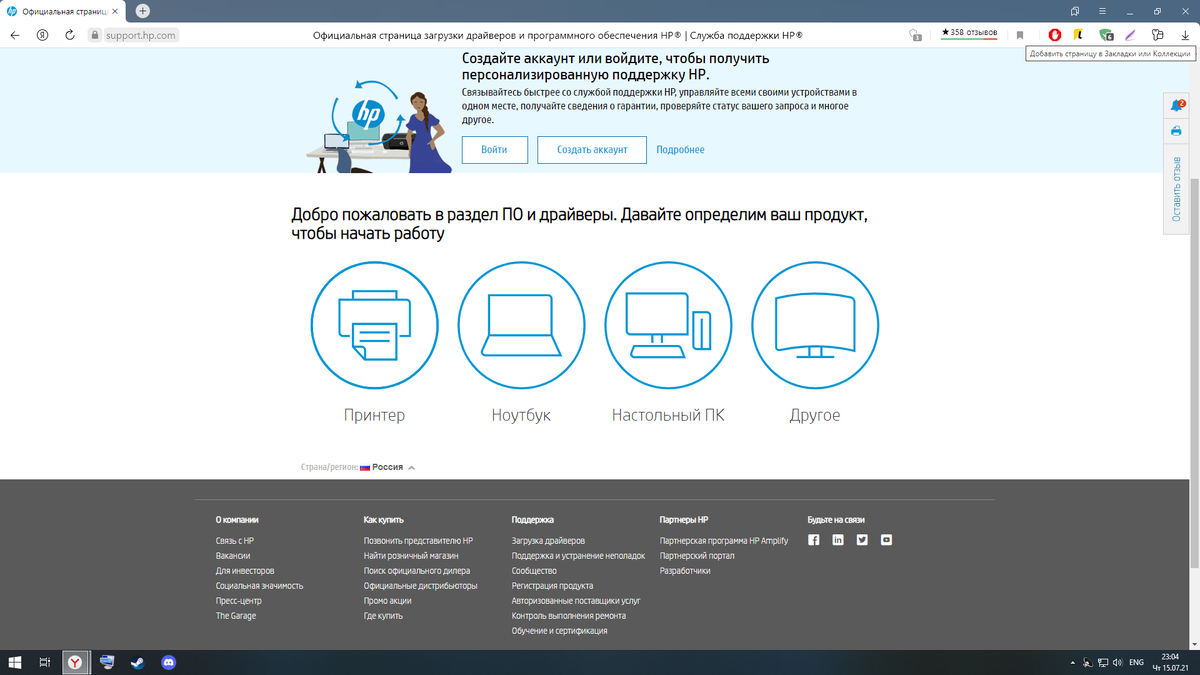
Task: Open HP Twitter page icon
Action: pos(861,540)
